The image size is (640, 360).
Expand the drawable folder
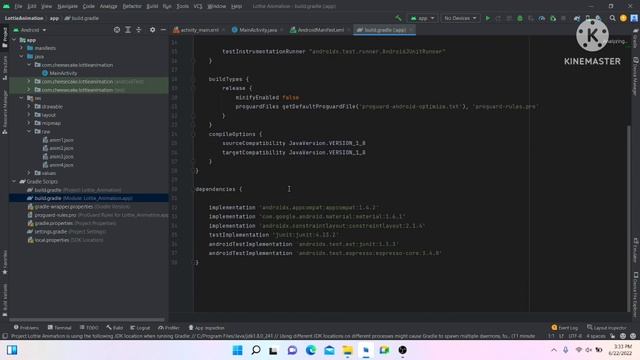[29, 107]
